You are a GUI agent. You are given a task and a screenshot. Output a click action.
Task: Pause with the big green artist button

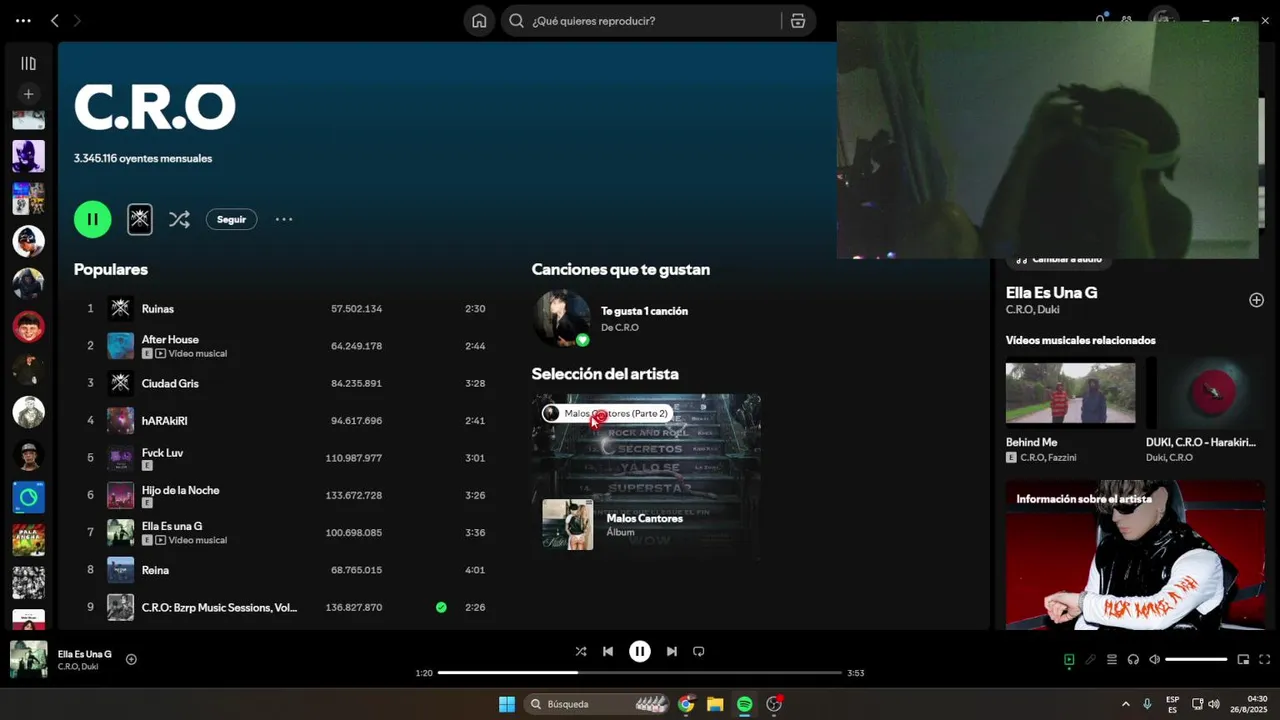click(92, 219)
